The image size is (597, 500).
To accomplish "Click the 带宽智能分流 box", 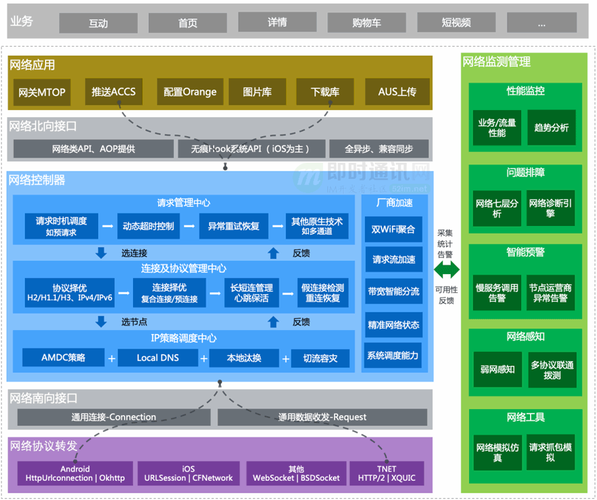I will coord(394,291).
